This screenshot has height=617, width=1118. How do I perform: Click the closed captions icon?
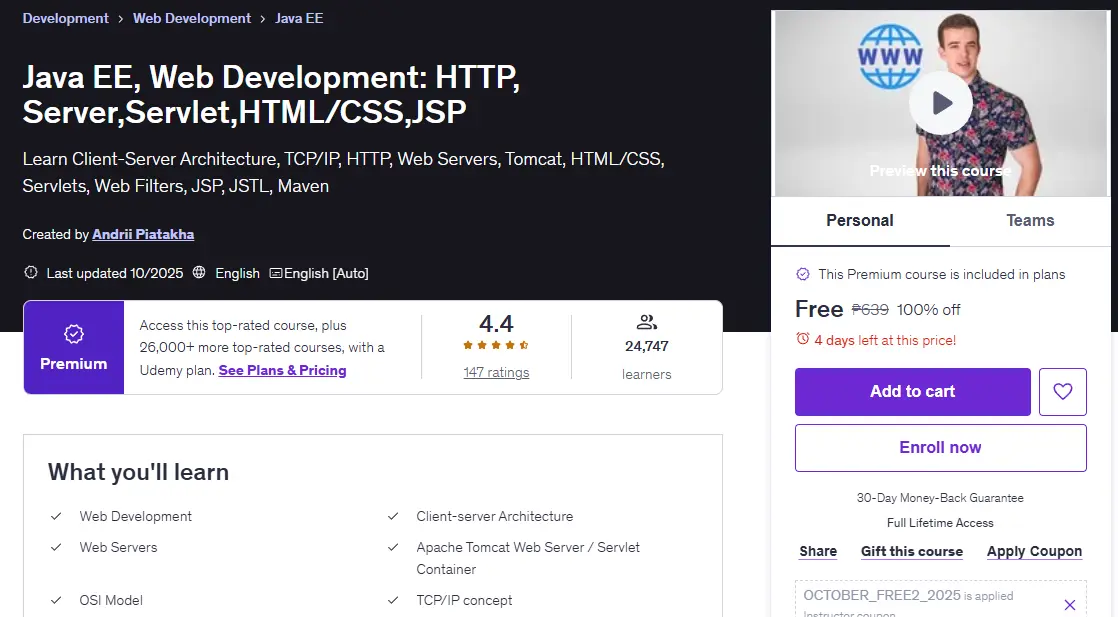click(275, 273)
